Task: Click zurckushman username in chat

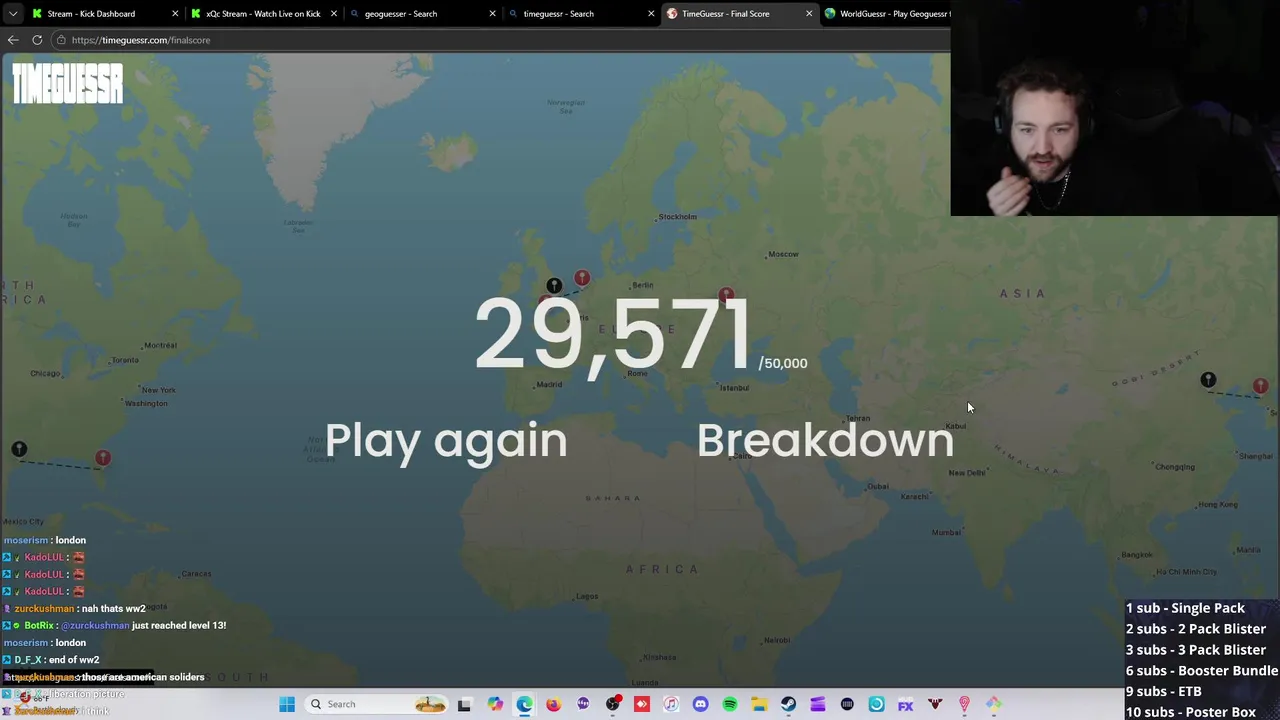Action: pos(44,608)
